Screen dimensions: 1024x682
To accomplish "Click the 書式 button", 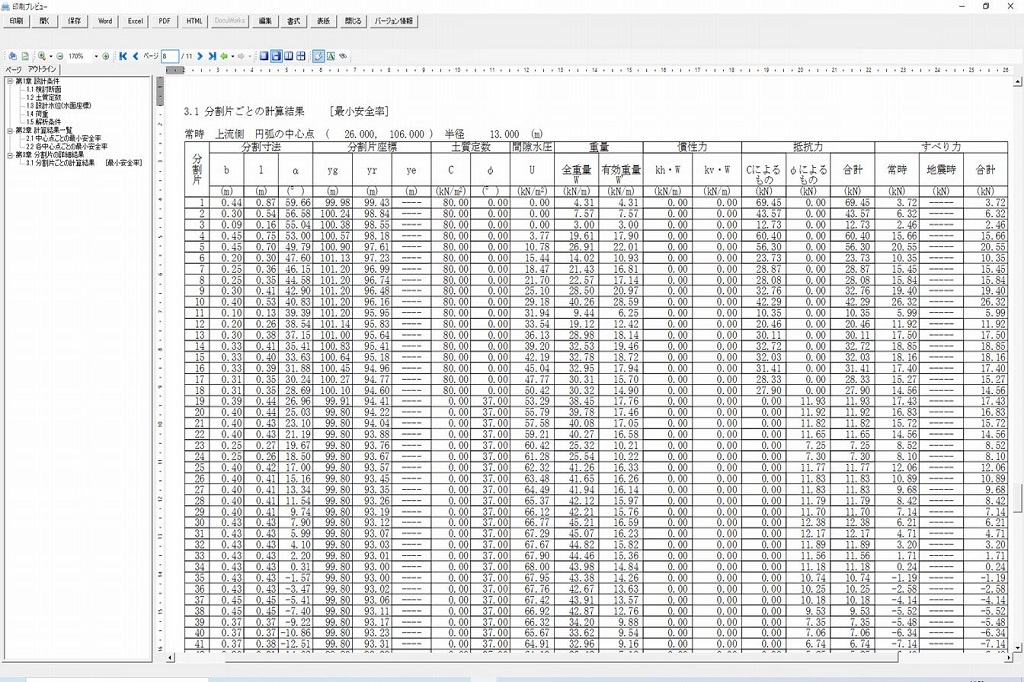I will [x=294, y=21].
